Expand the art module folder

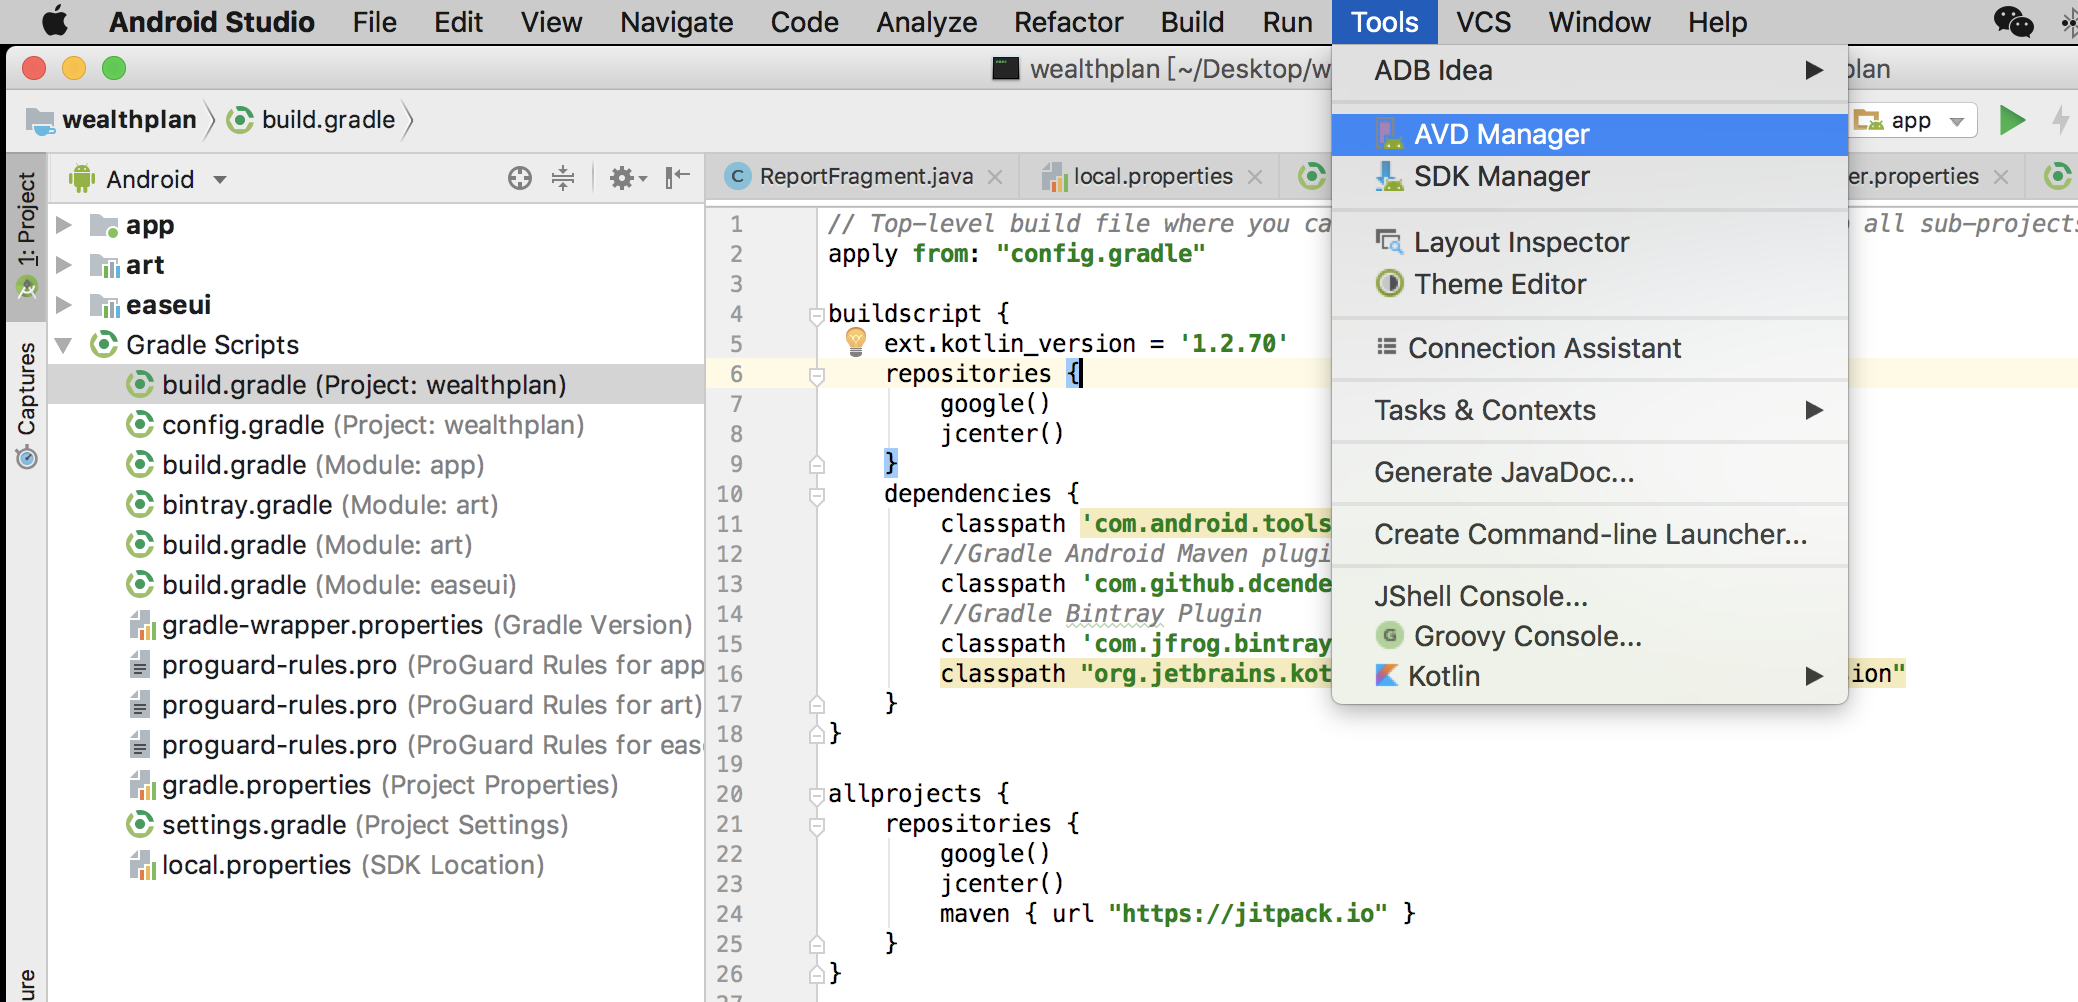(x=64, y=265)
